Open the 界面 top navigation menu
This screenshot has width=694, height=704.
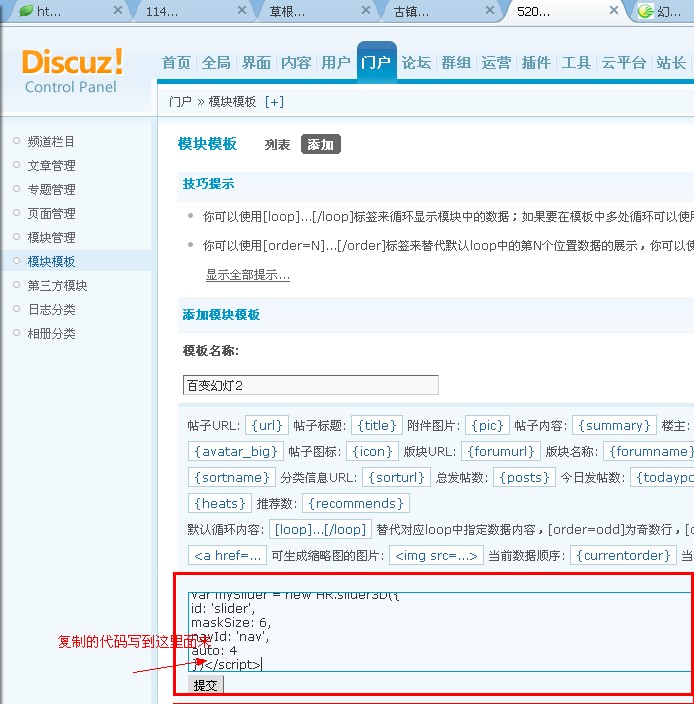256,63
